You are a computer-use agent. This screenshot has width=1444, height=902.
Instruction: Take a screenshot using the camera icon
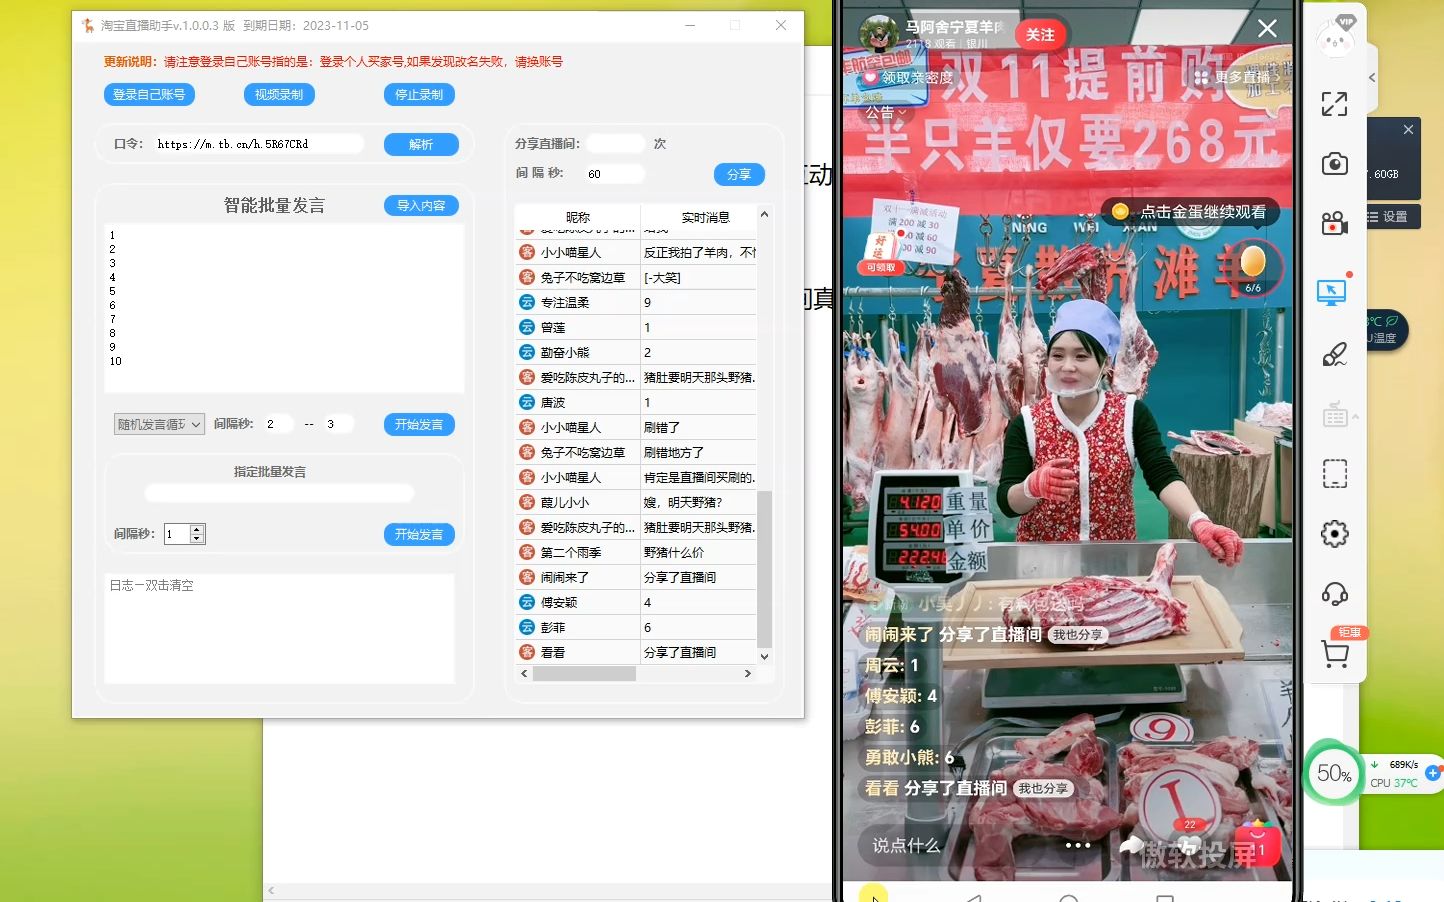pos(1335,164)
